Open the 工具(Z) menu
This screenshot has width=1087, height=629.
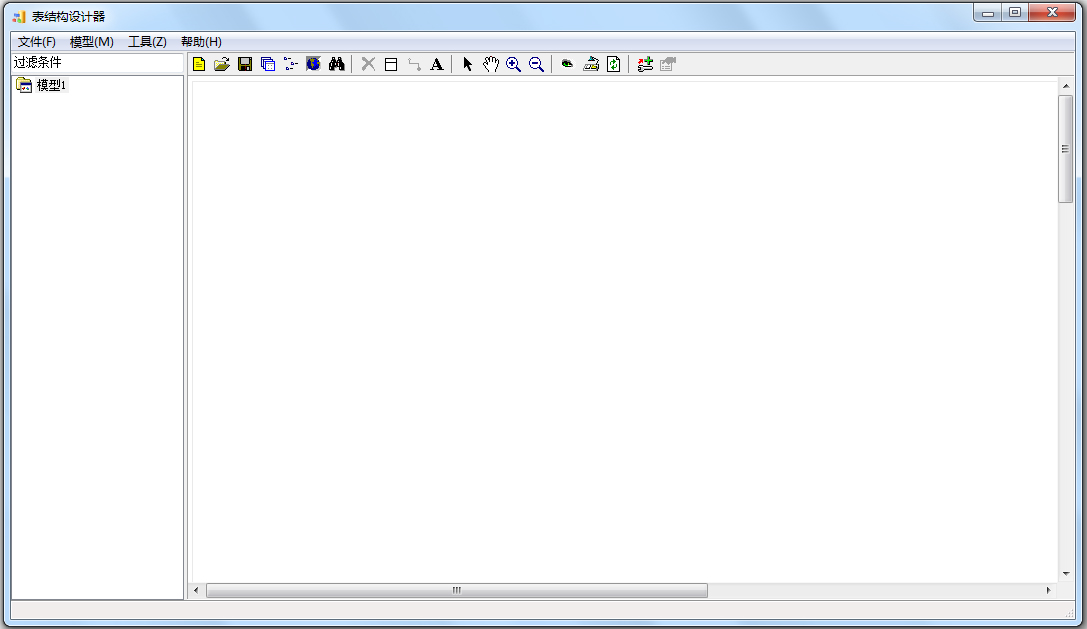click(x=147, y=42)
